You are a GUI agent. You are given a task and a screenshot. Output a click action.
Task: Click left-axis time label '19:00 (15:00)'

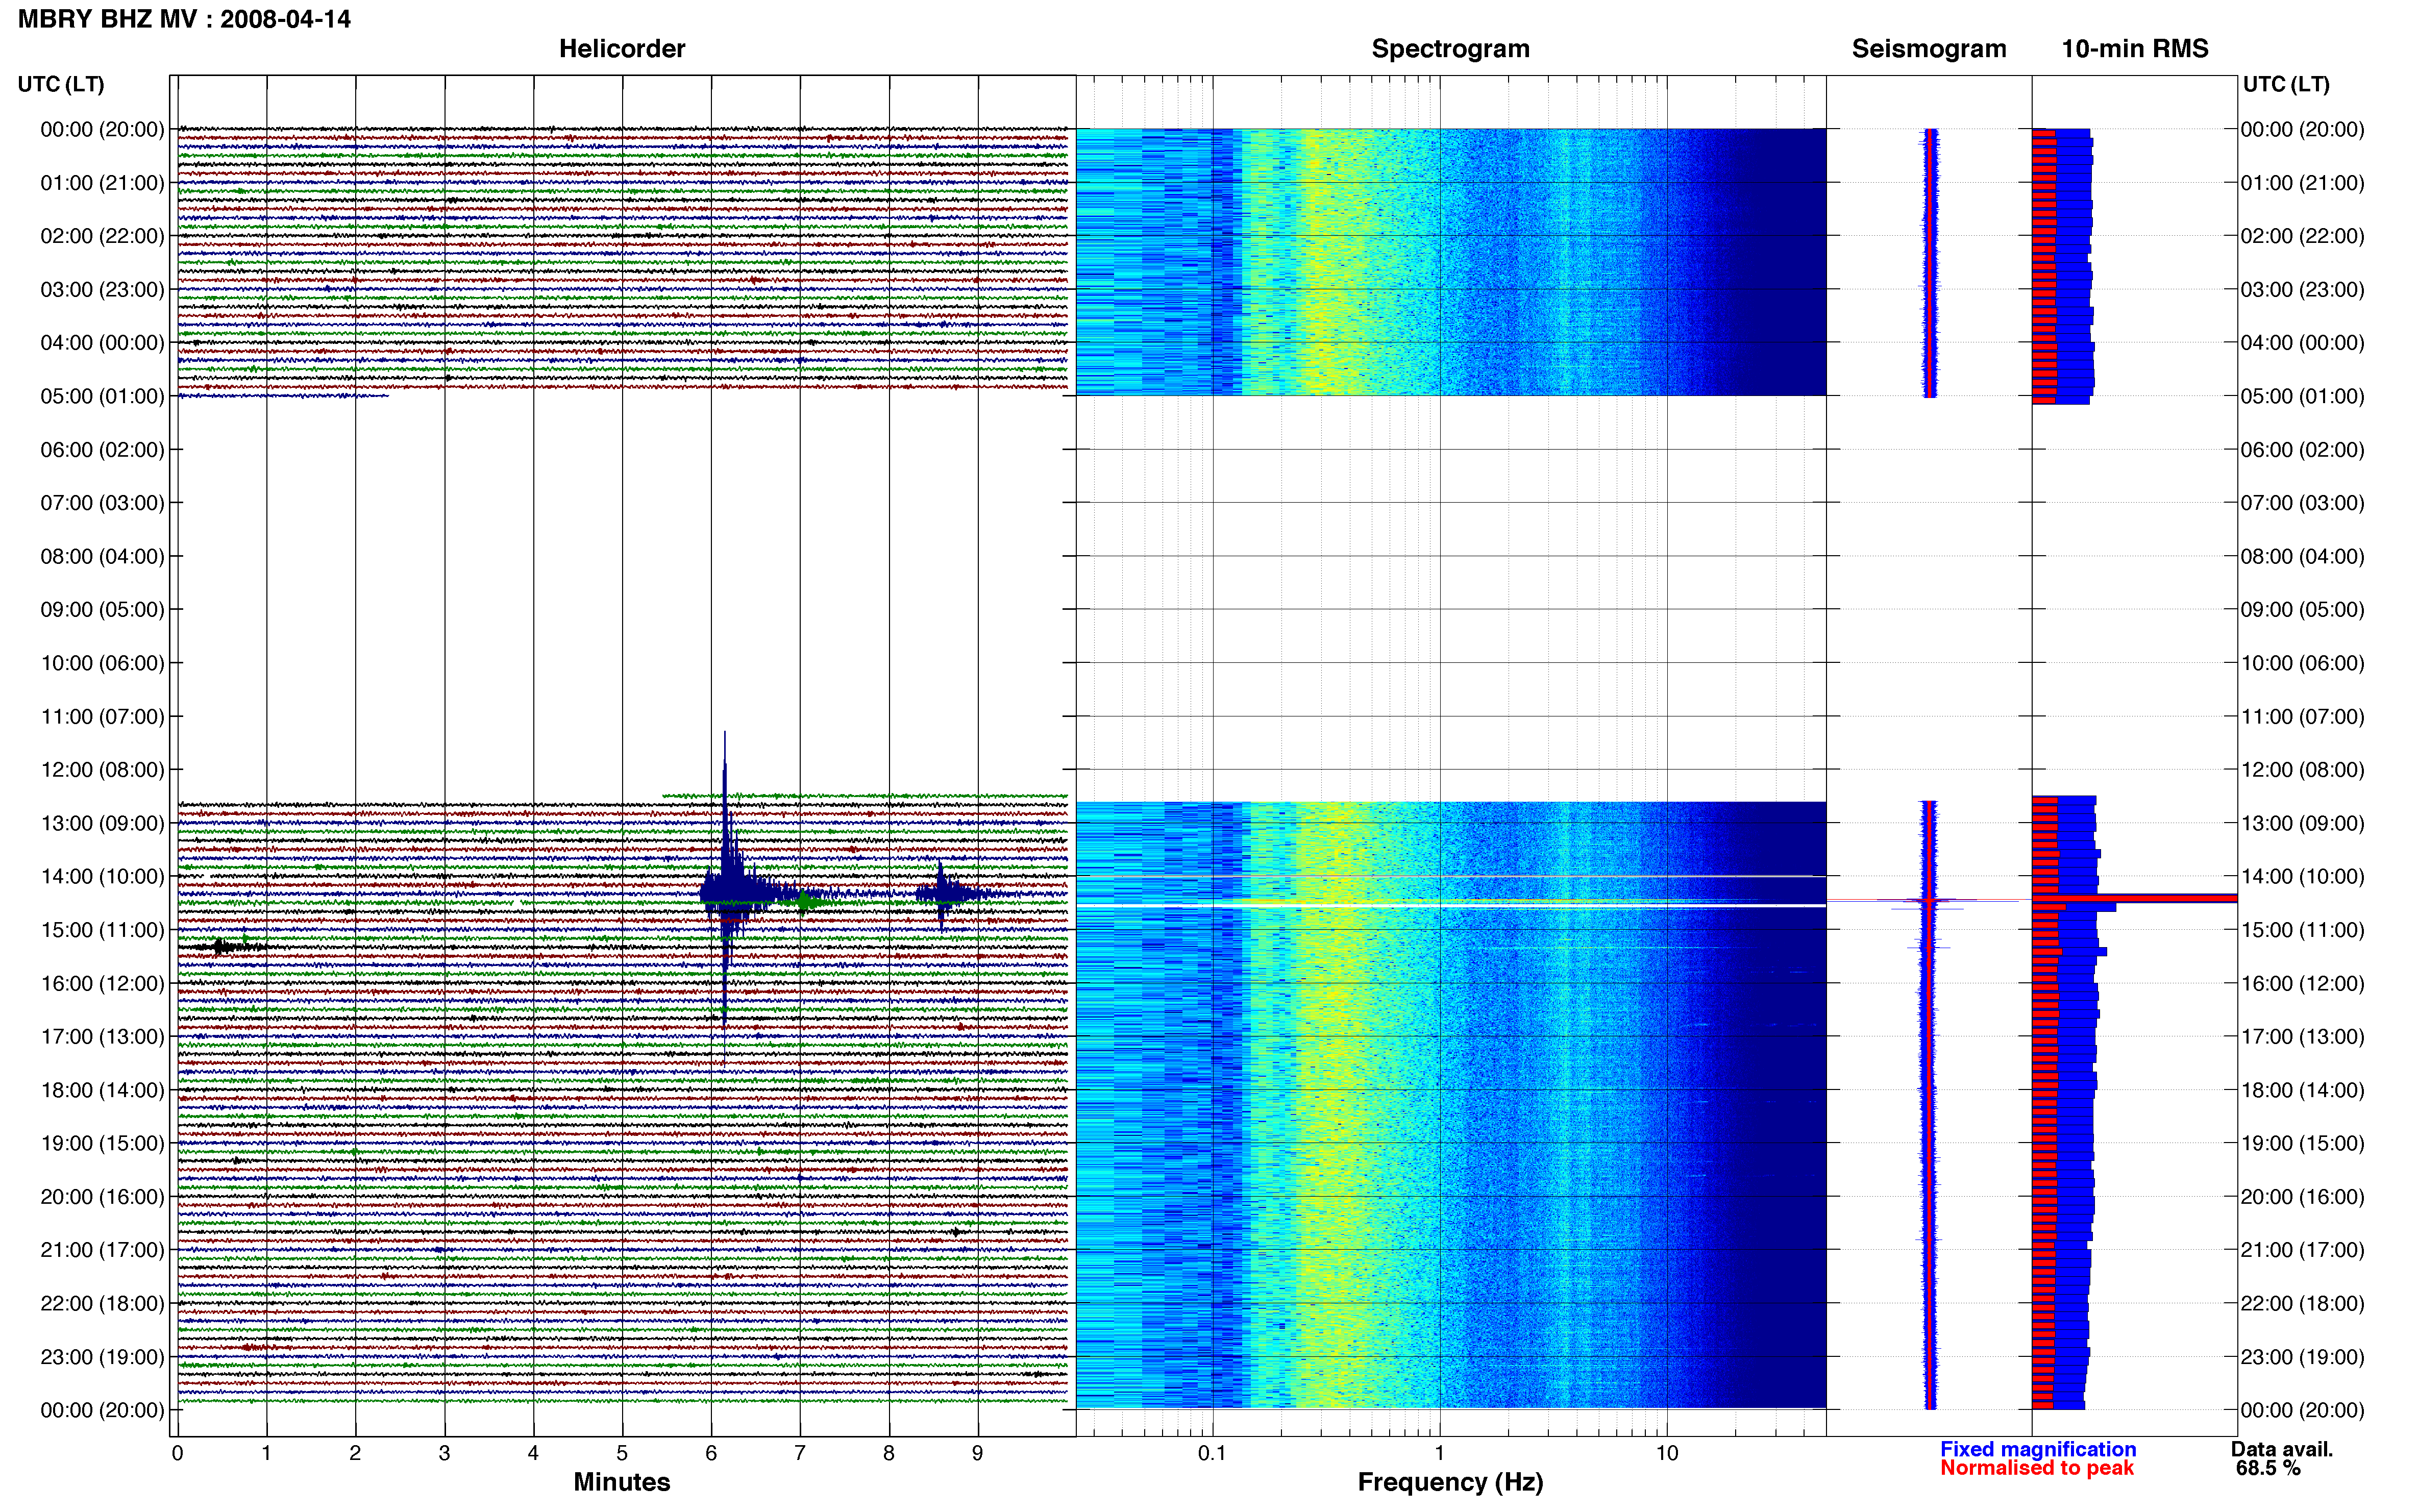102,1143
